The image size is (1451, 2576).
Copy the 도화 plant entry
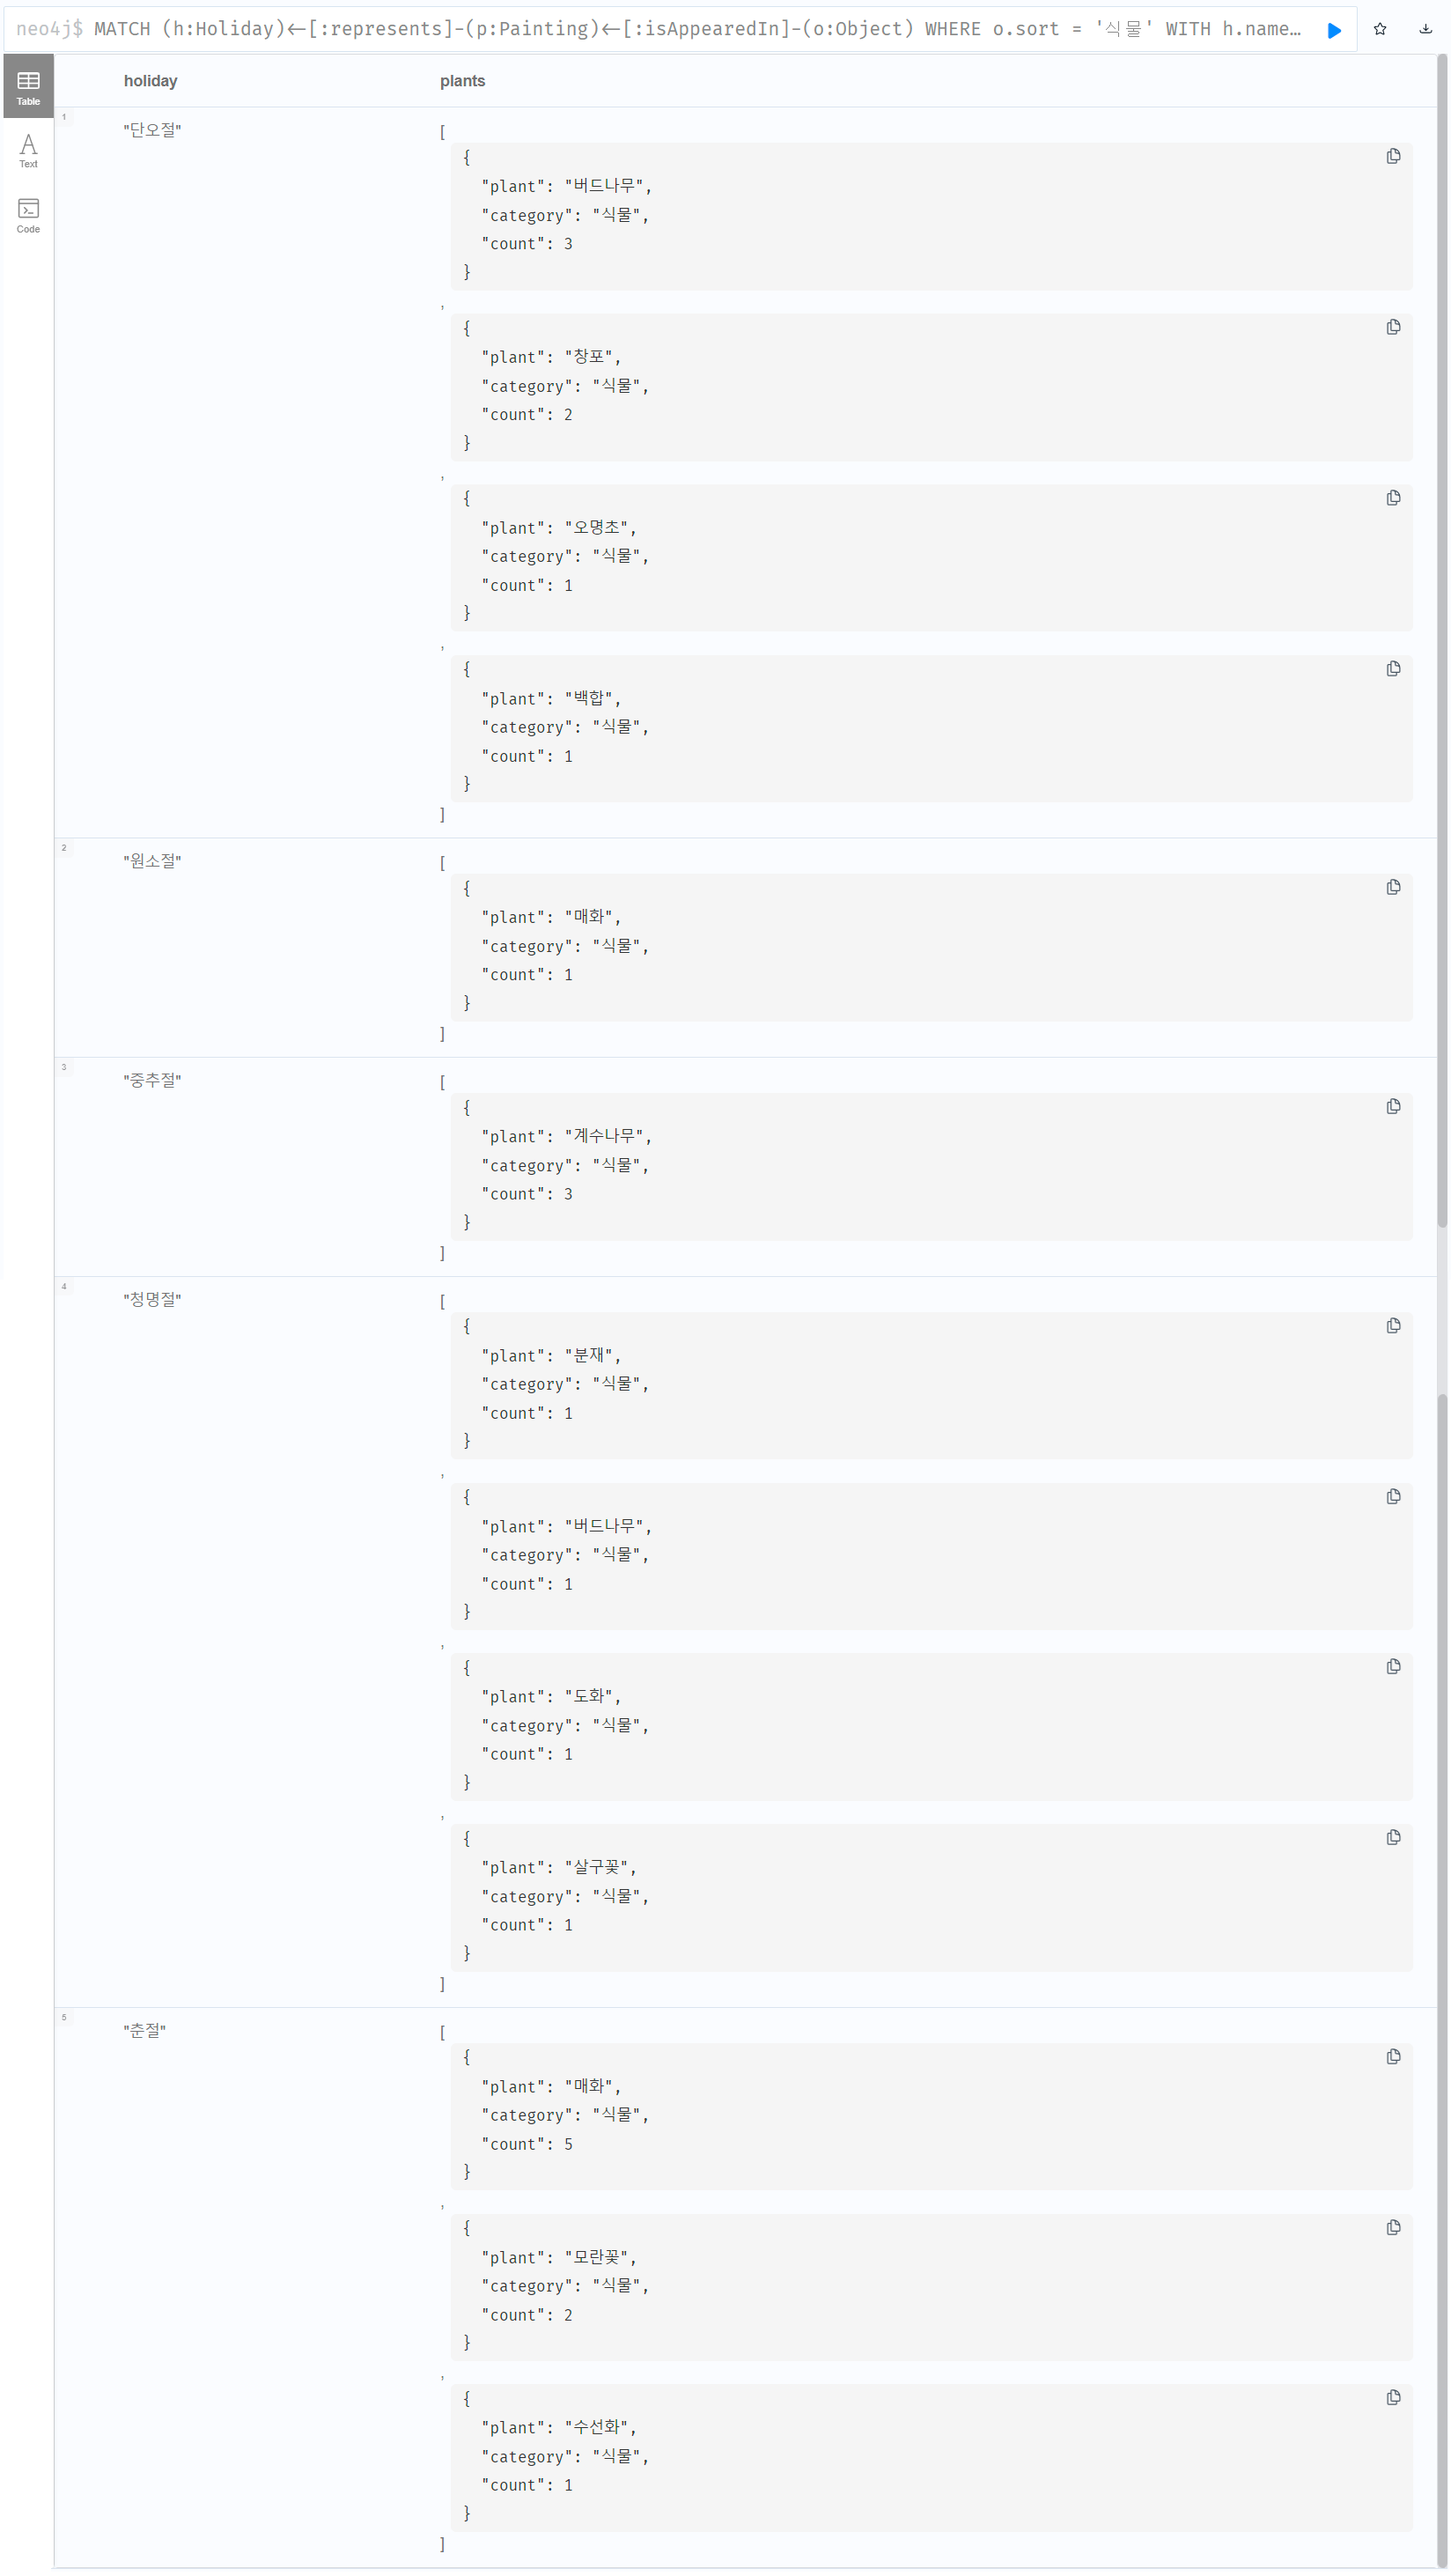click(1393, 1666)
